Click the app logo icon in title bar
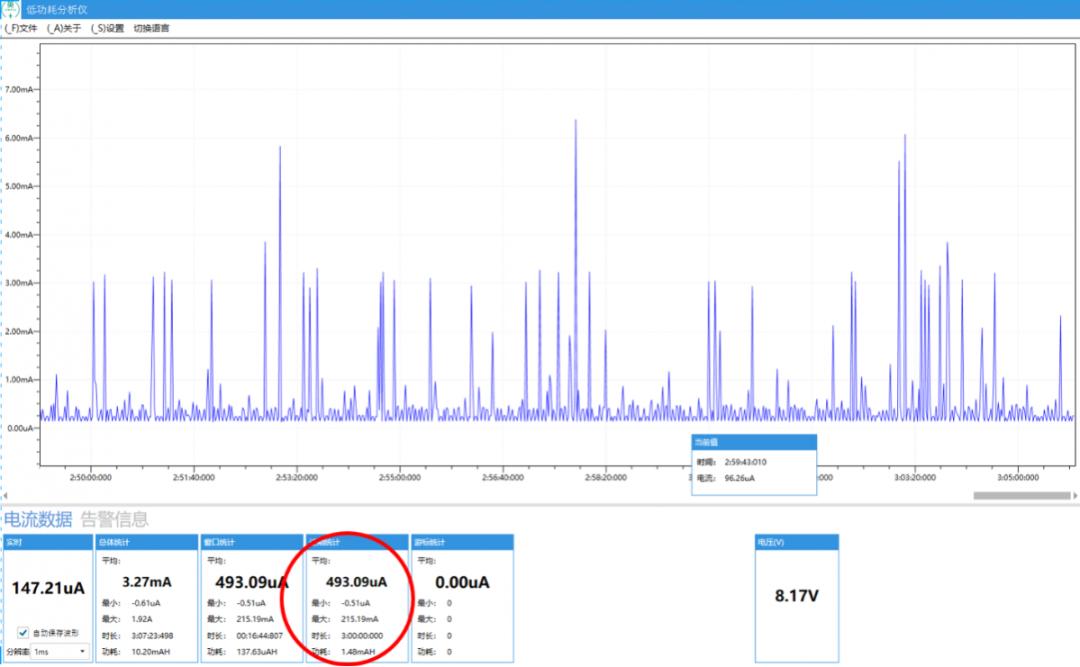 tap(11, 9)
